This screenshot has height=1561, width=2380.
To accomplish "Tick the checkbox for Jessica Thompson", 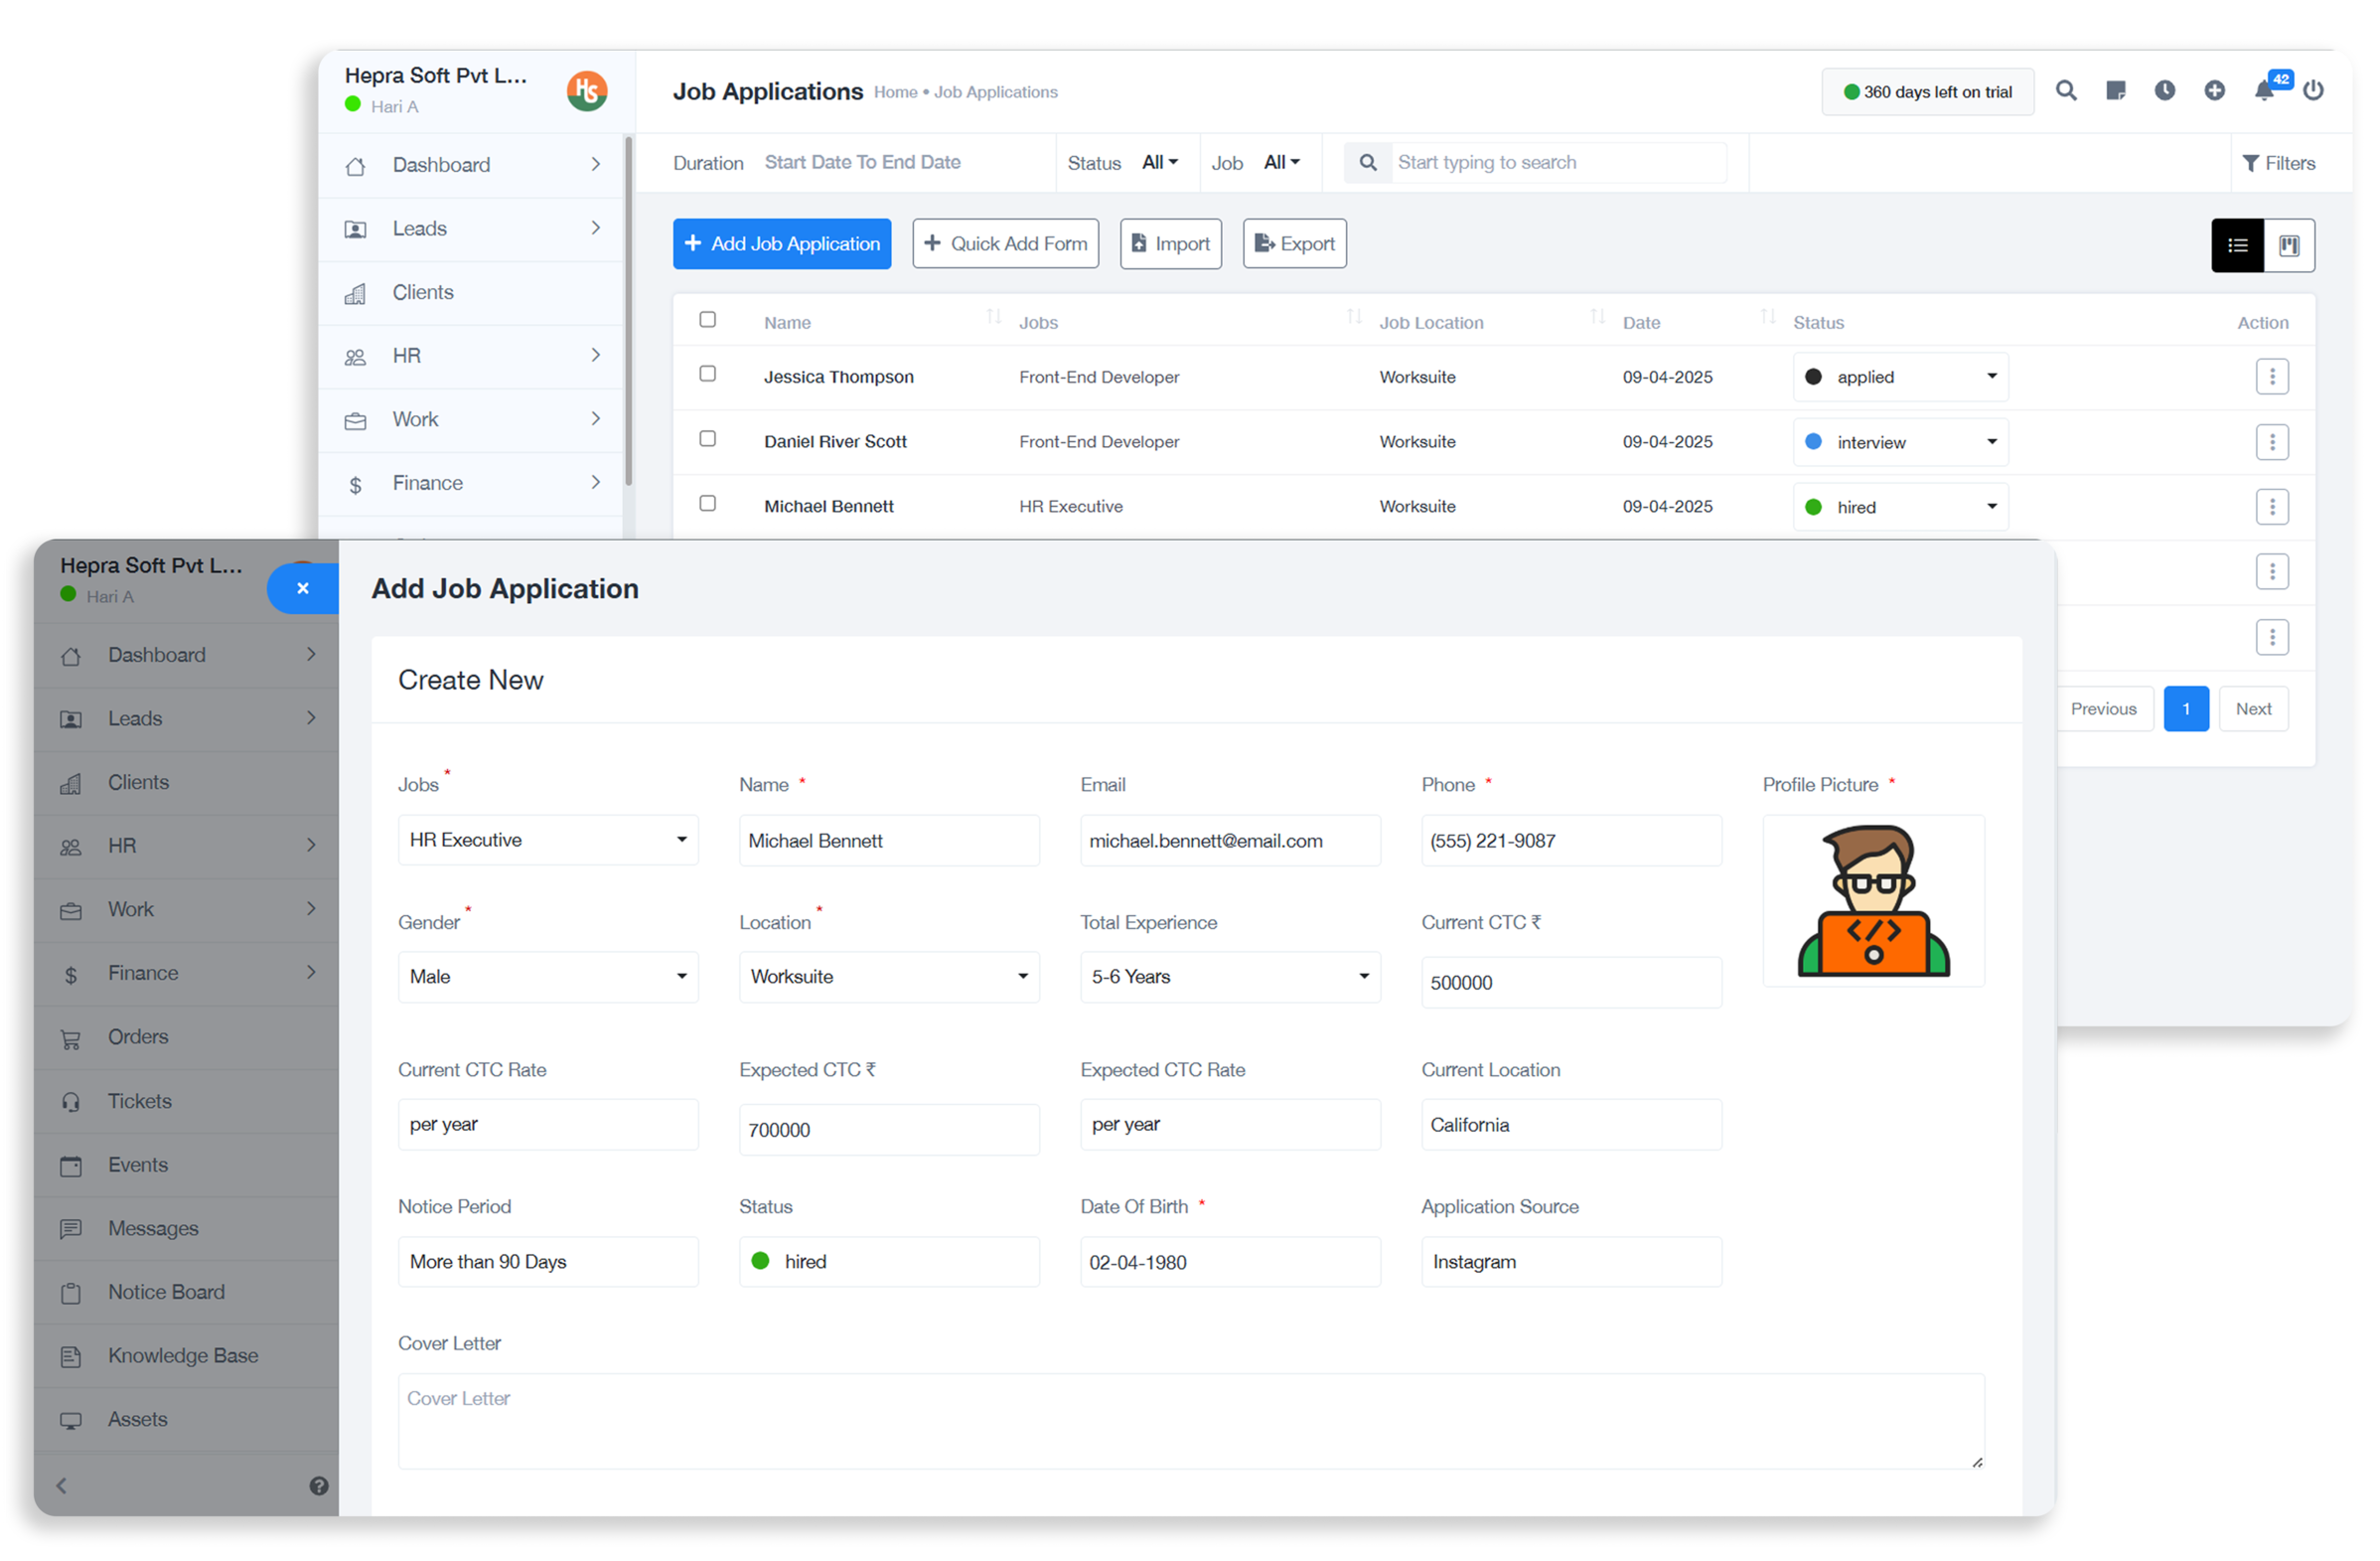I will 708,374.
